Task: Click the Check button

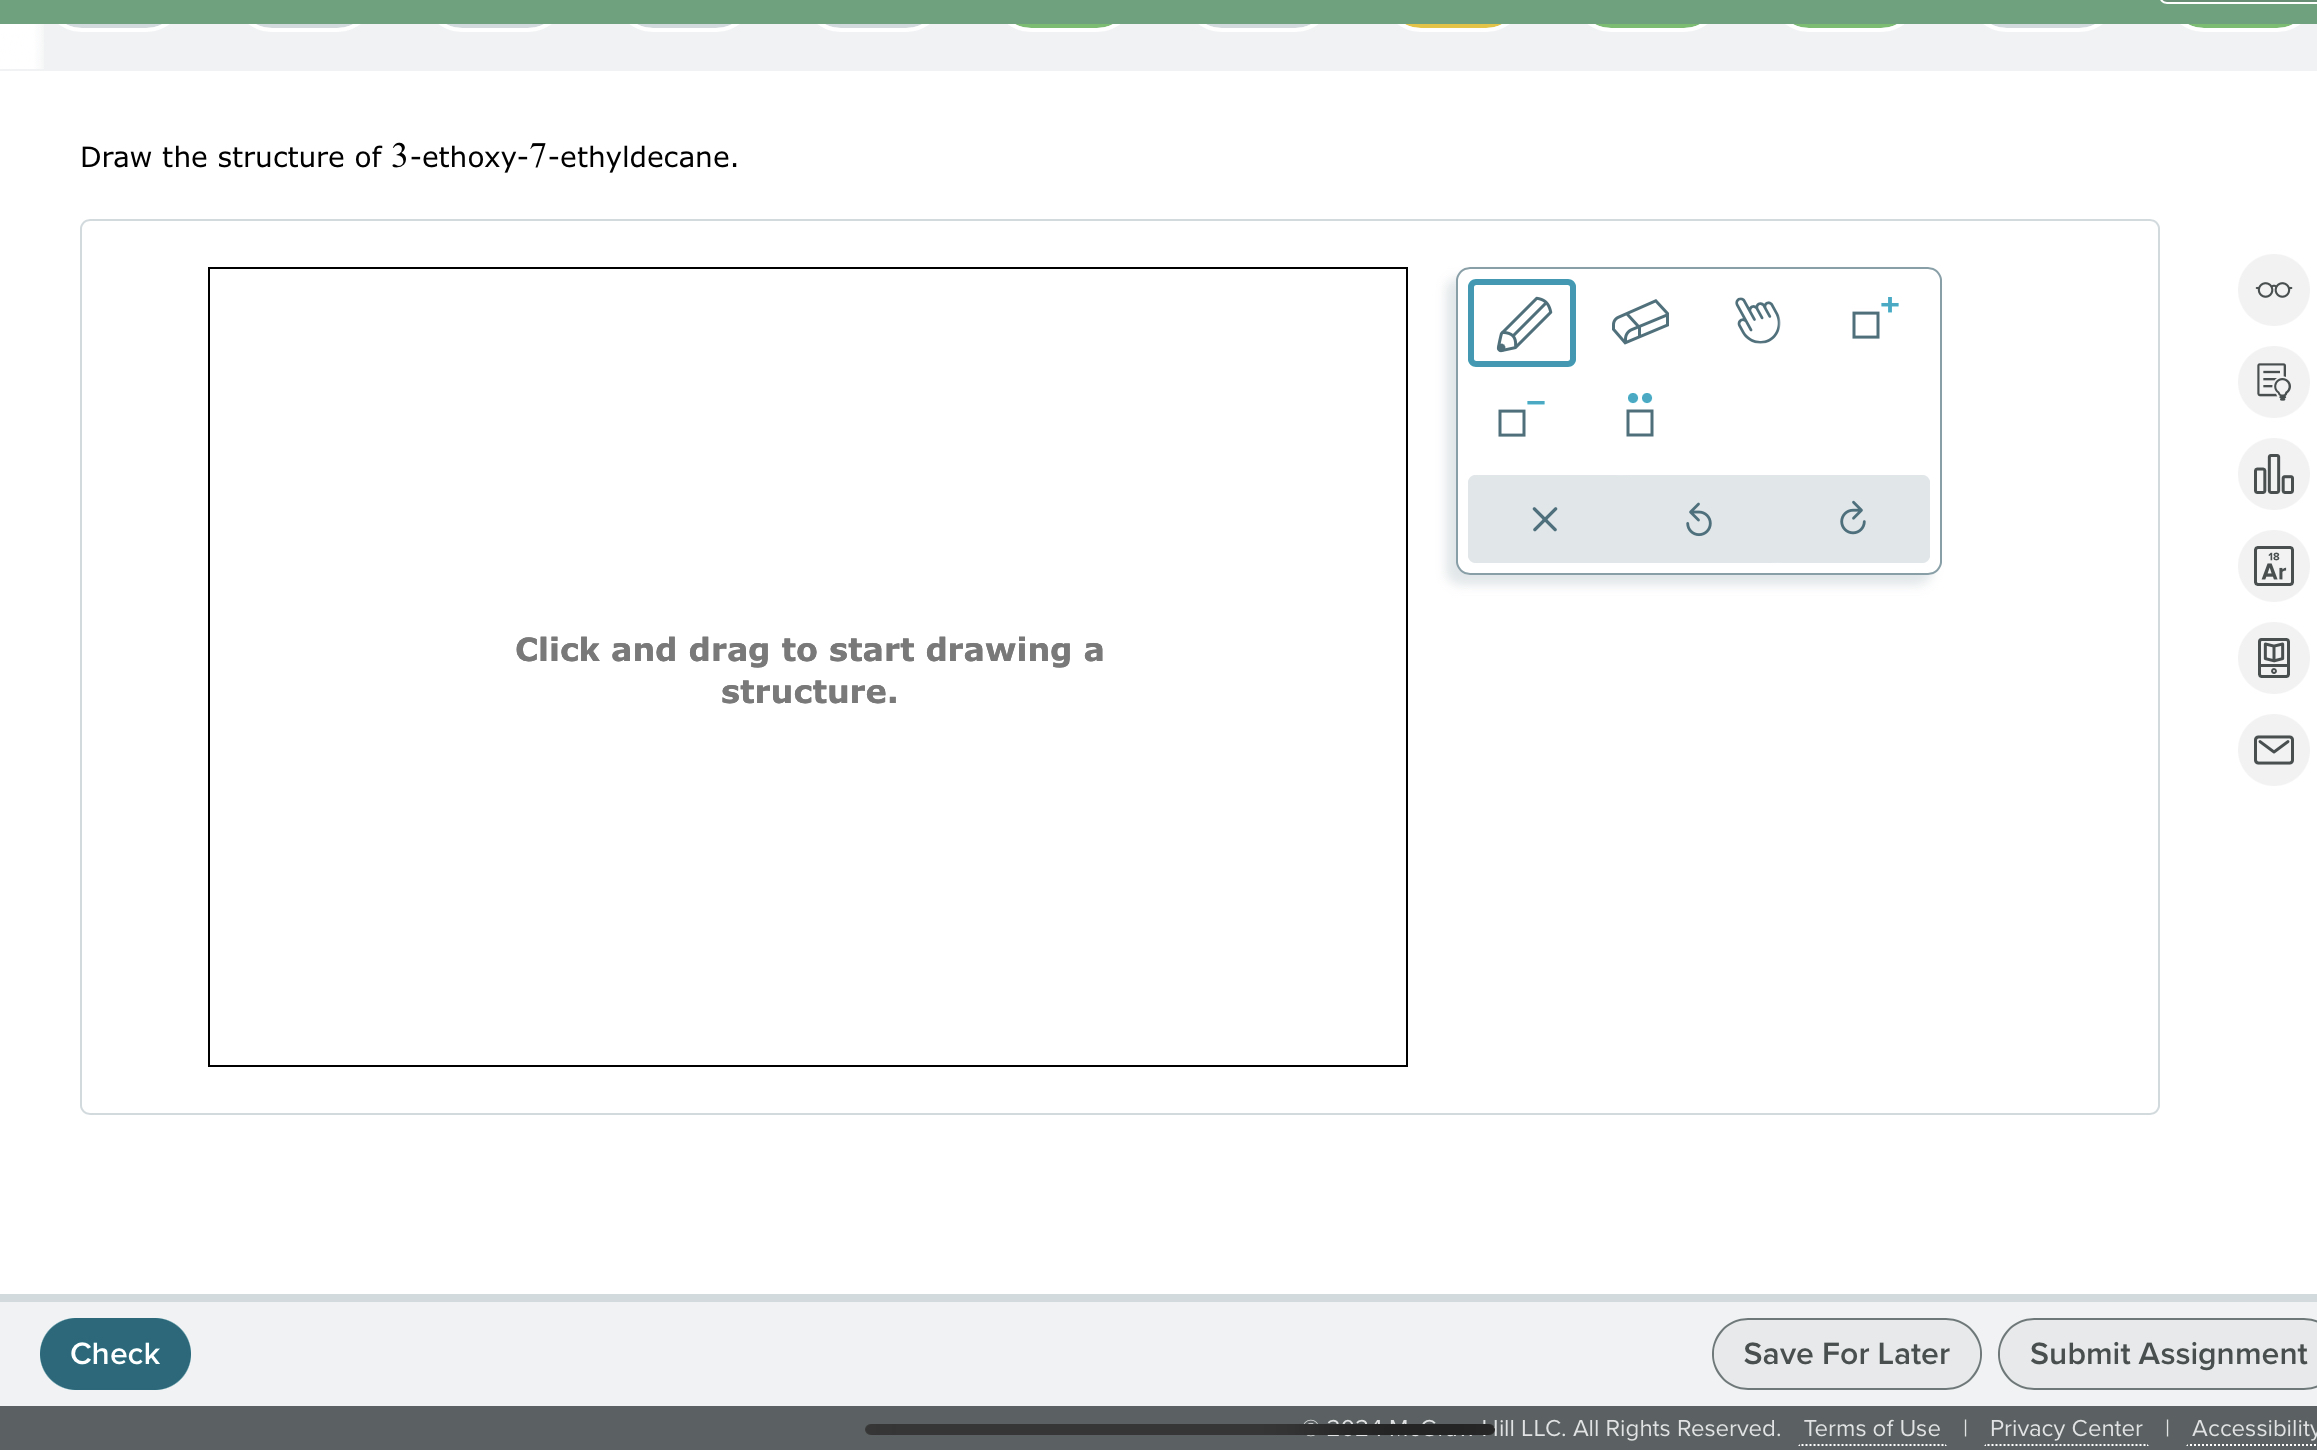Action: coord(115,1353)
